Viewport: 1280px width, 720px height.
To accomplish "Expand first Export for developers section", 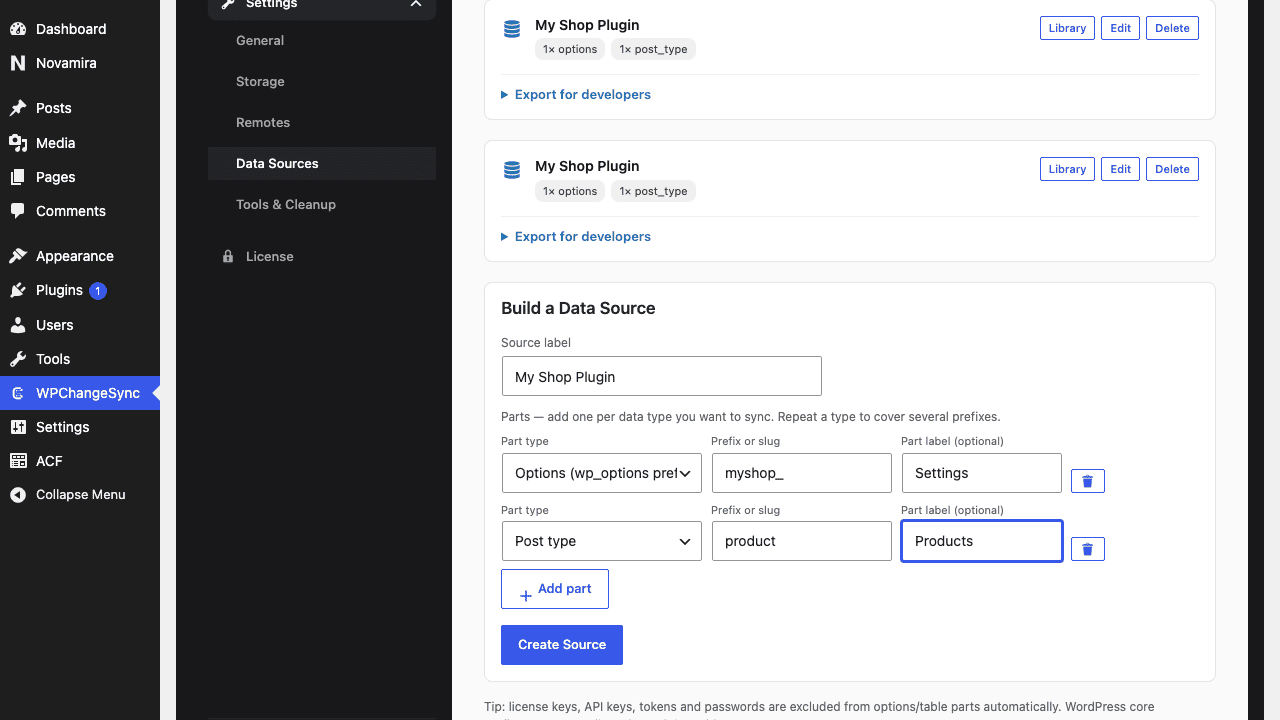I will point(576,94).
